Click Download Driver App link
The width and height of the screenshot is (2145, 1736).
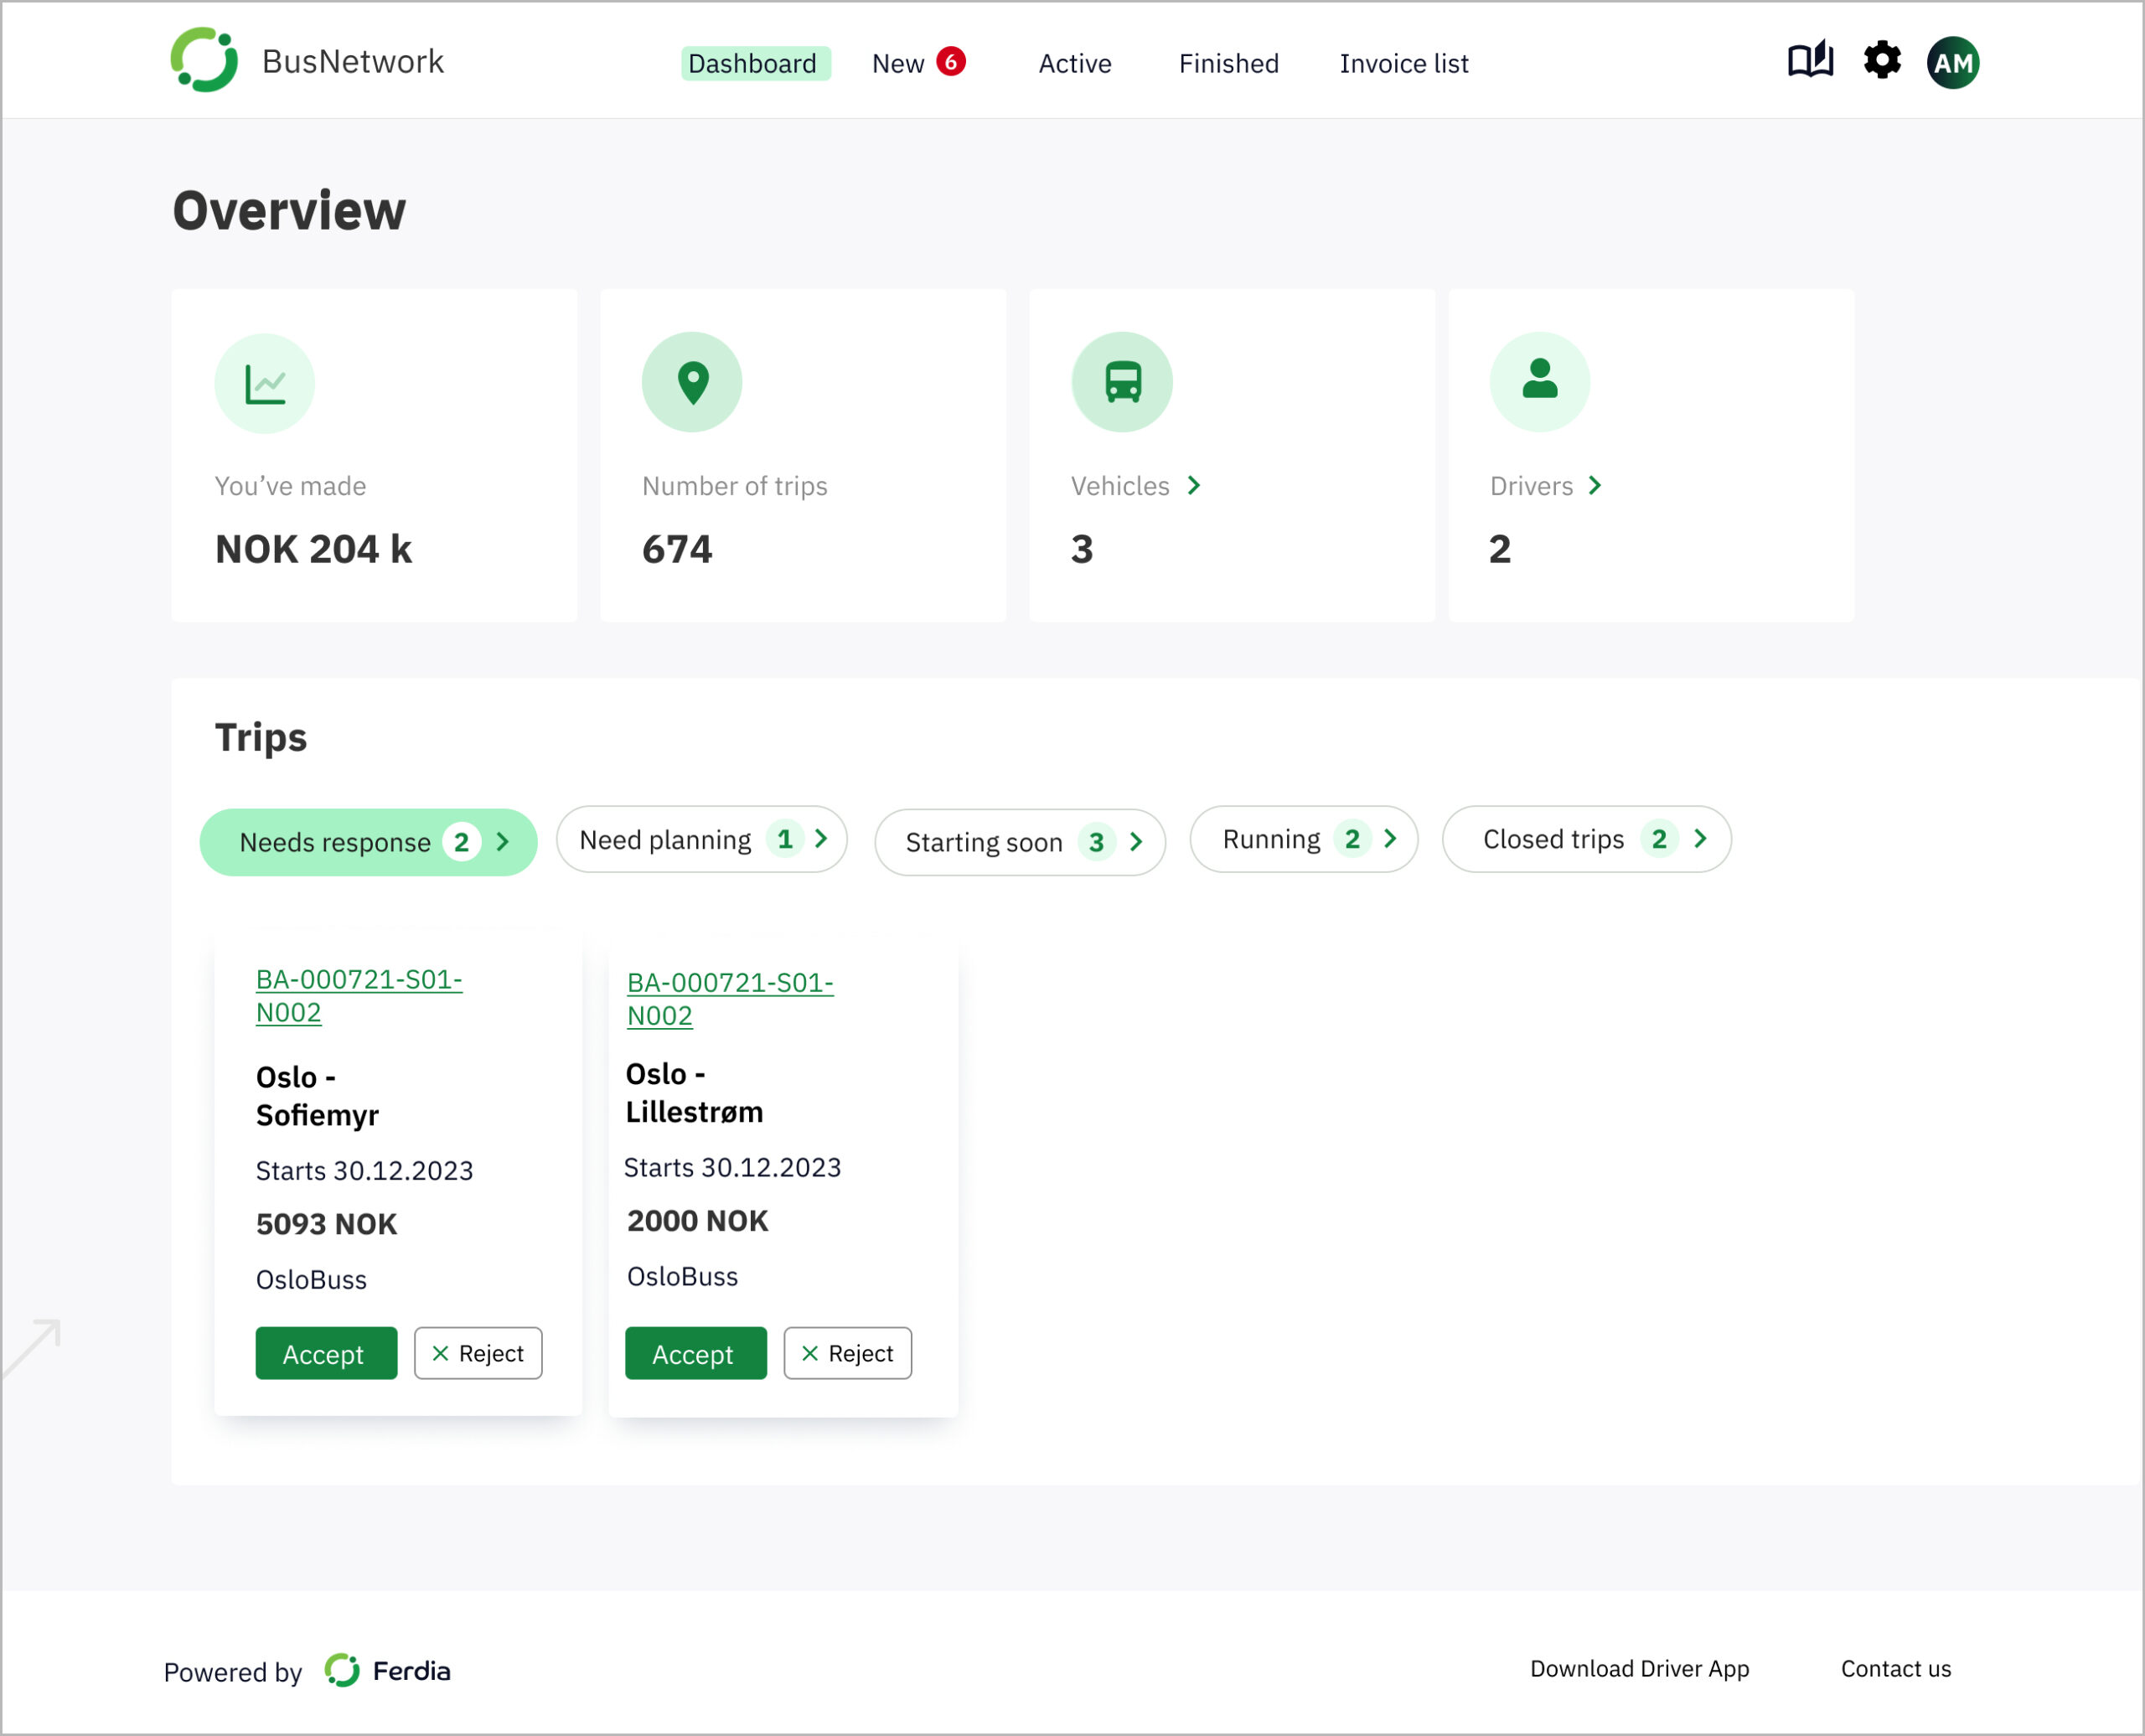(x=1640, y=1669)
